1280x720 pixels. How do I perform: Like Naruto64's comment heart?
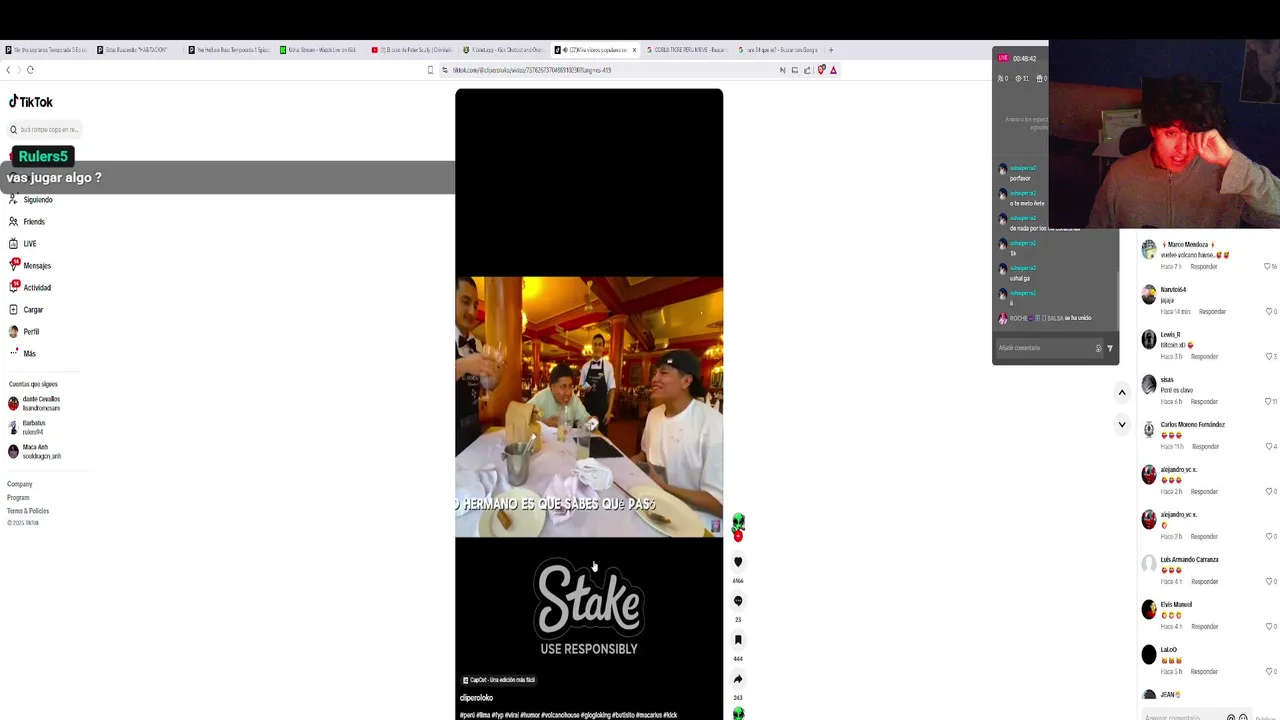(x=1268, y=312)
